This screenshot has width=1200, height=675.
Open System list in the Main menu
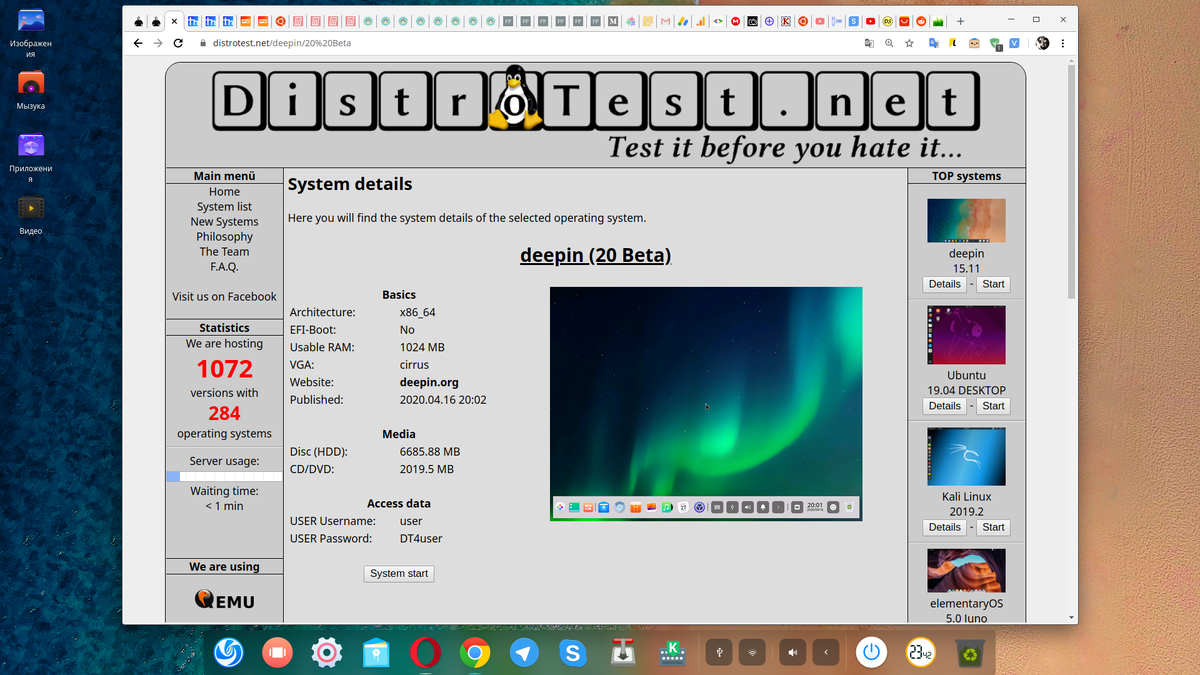tap(224, 207)
